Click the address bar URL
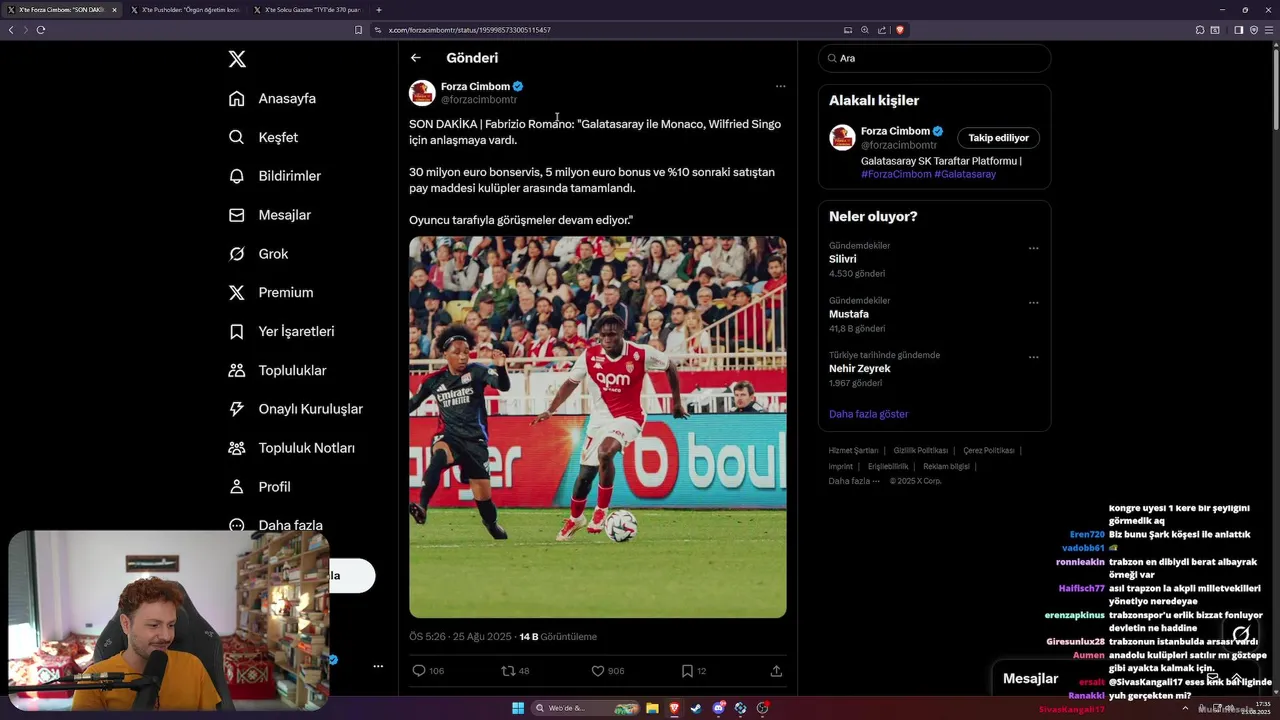Image resolution: width=1280 pixels, height=720 pixels. click(470, 30)
